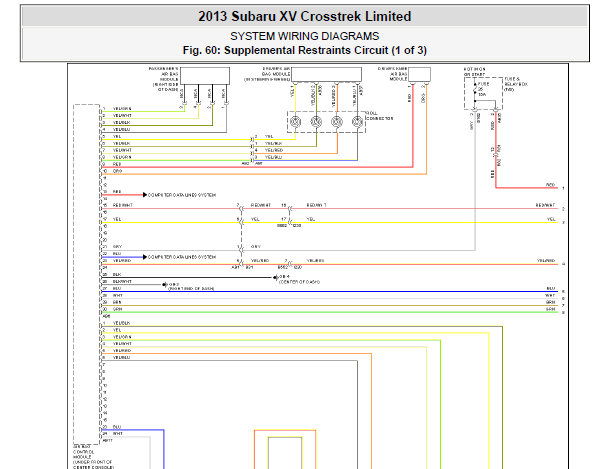600x469 pixels.
Task: Select the "BLU" label at the right page edge
Action: 551,288
